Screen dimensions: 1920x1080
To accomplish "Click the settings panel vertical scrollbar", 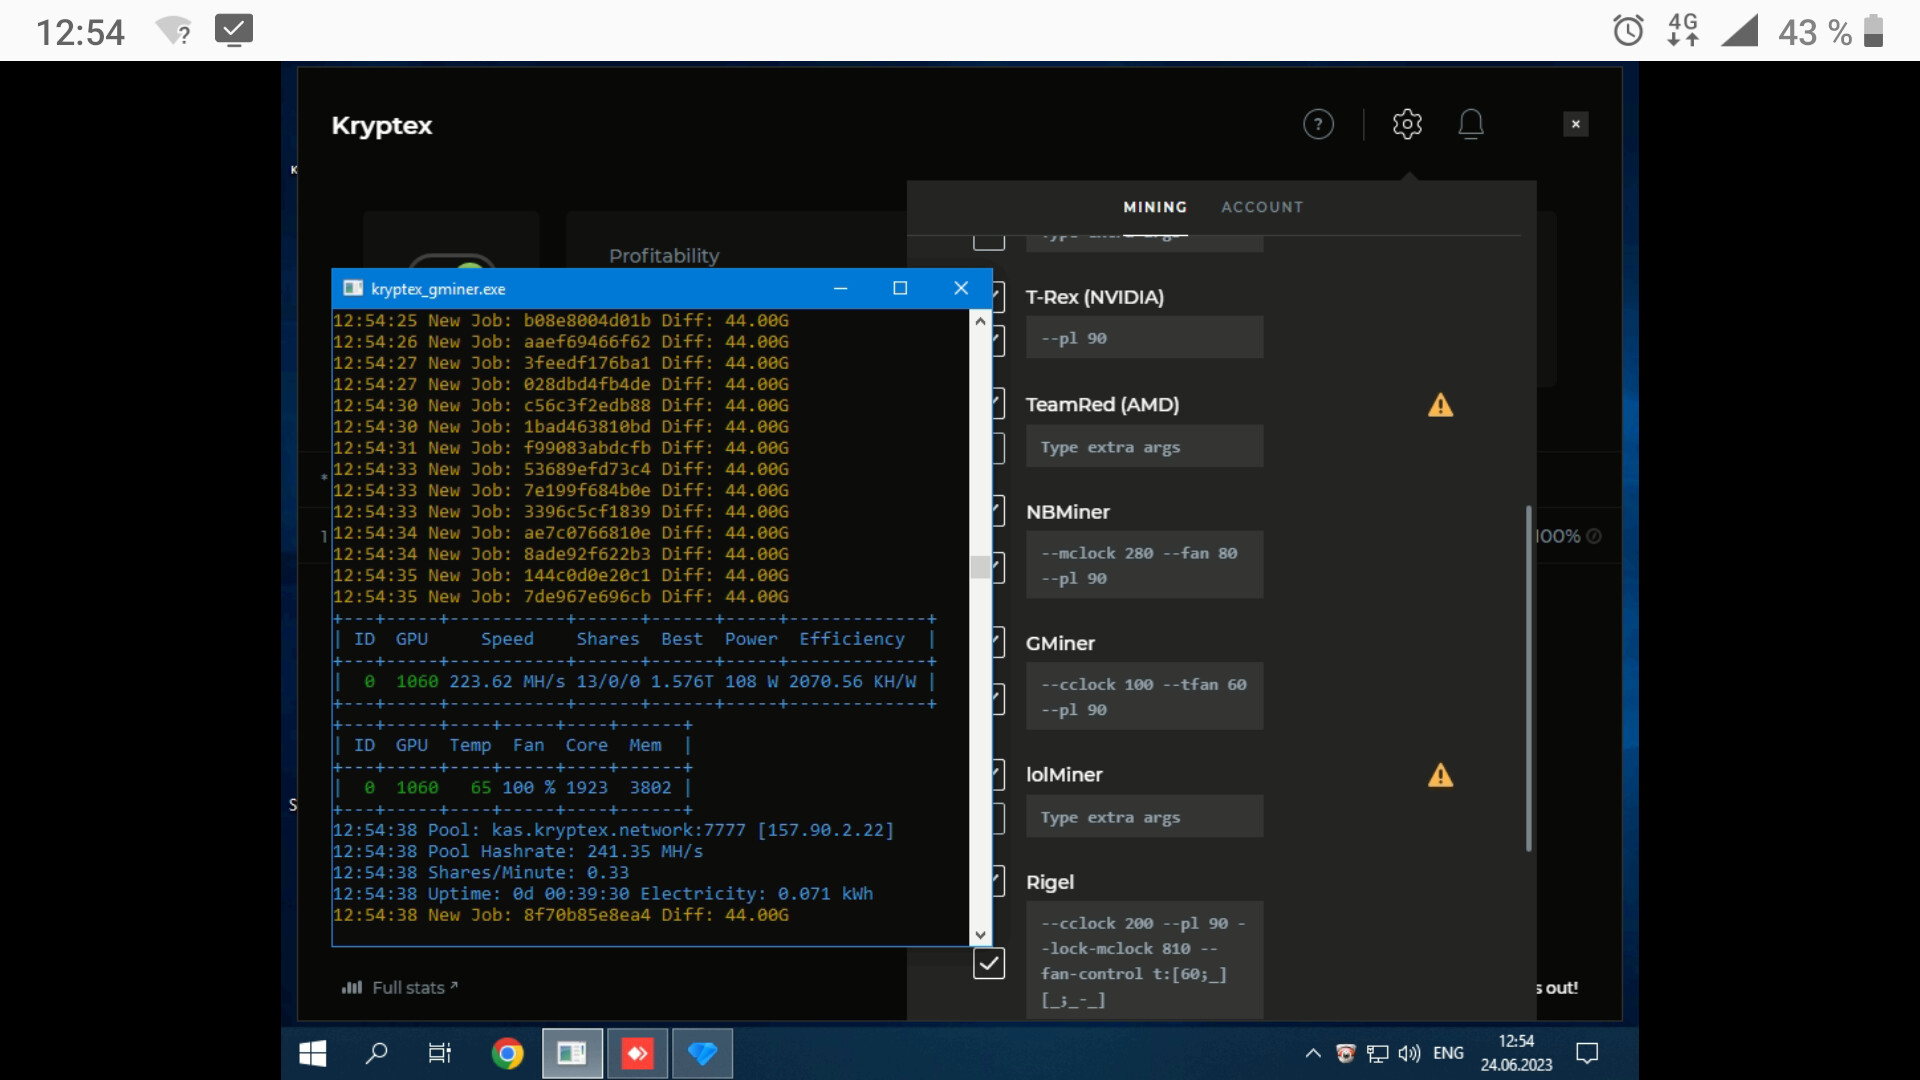I will click(1528, 679).
